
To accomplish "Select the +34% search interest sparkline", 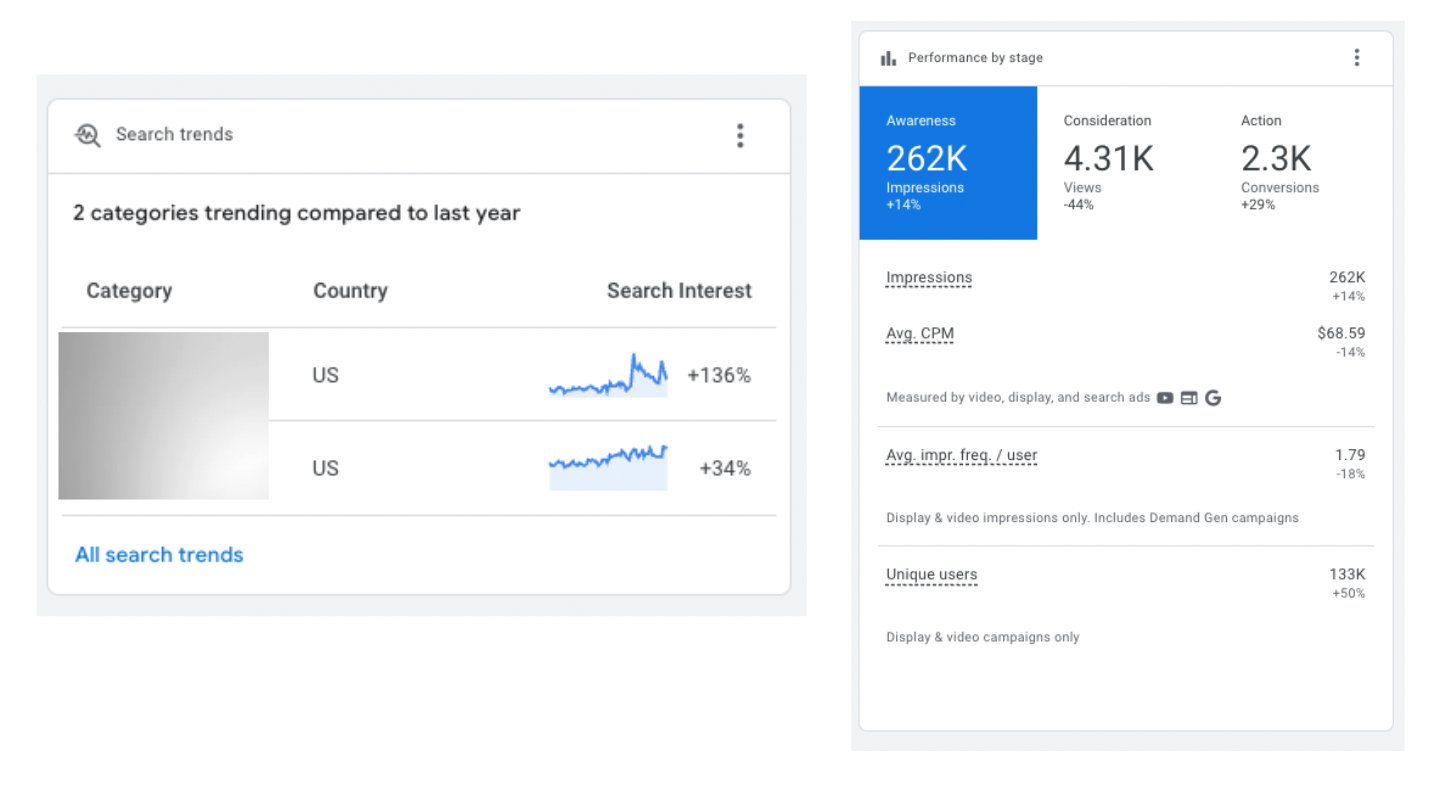I will pyautogui.click(x=608, y=465).
